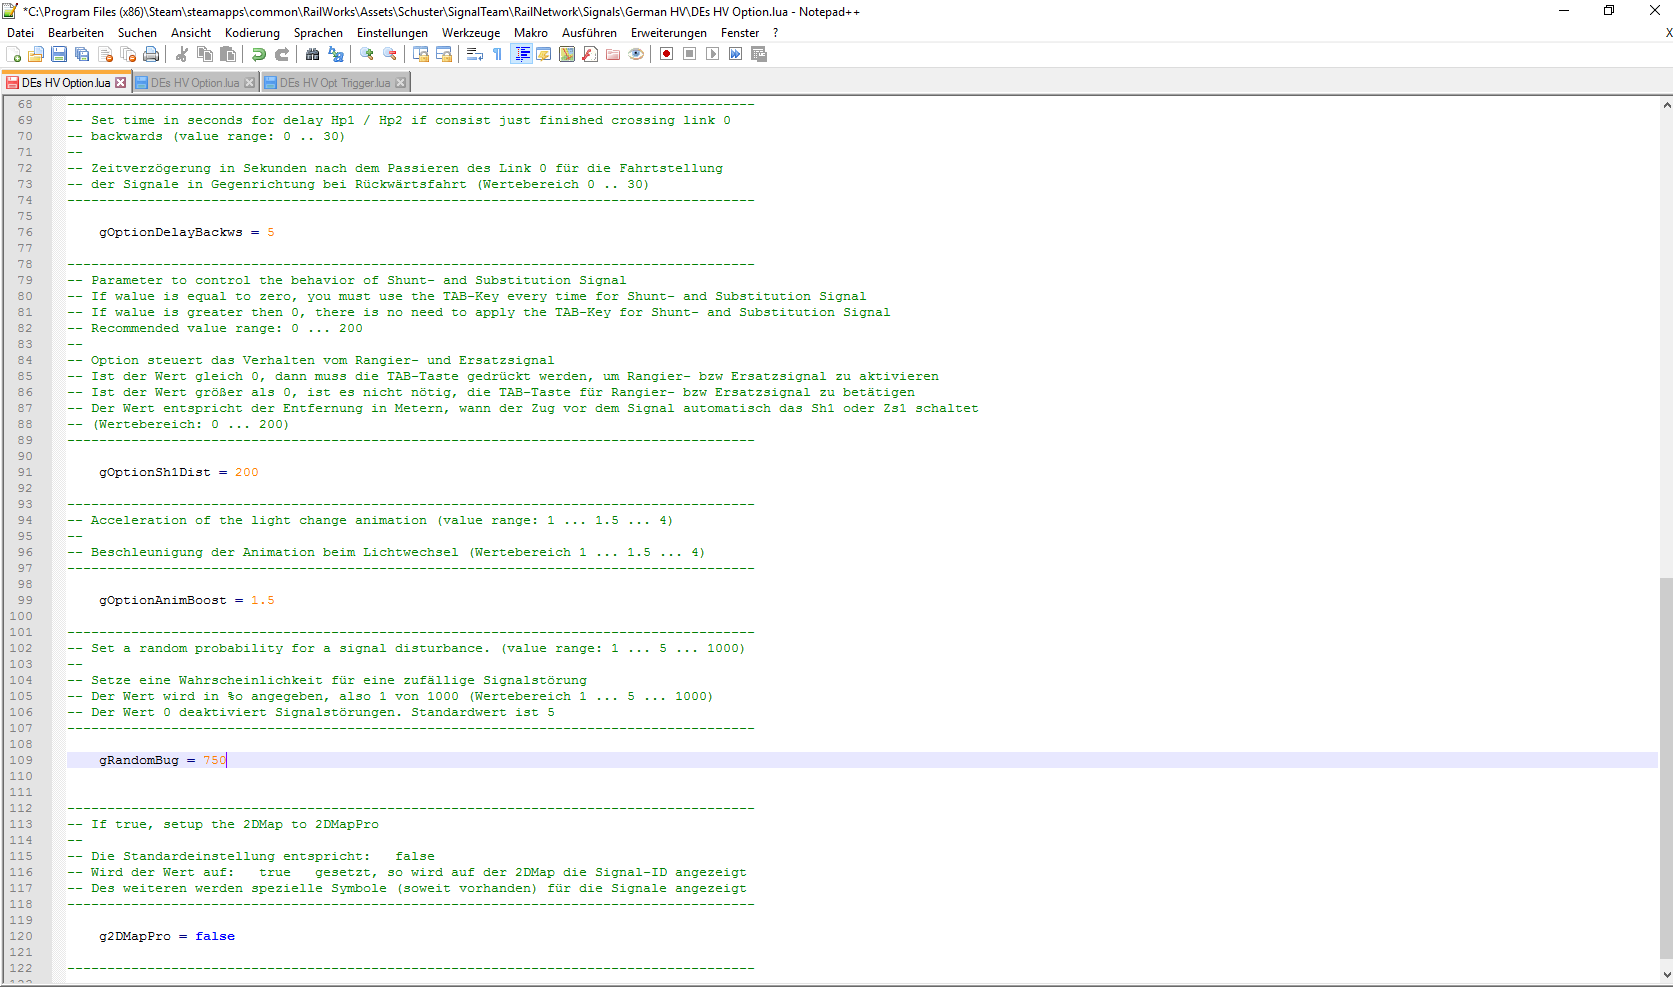The width and height of the screenshot is (1673, 987).
Task: Toggle synchronized vertical scrolling
Action: [421, 54]
